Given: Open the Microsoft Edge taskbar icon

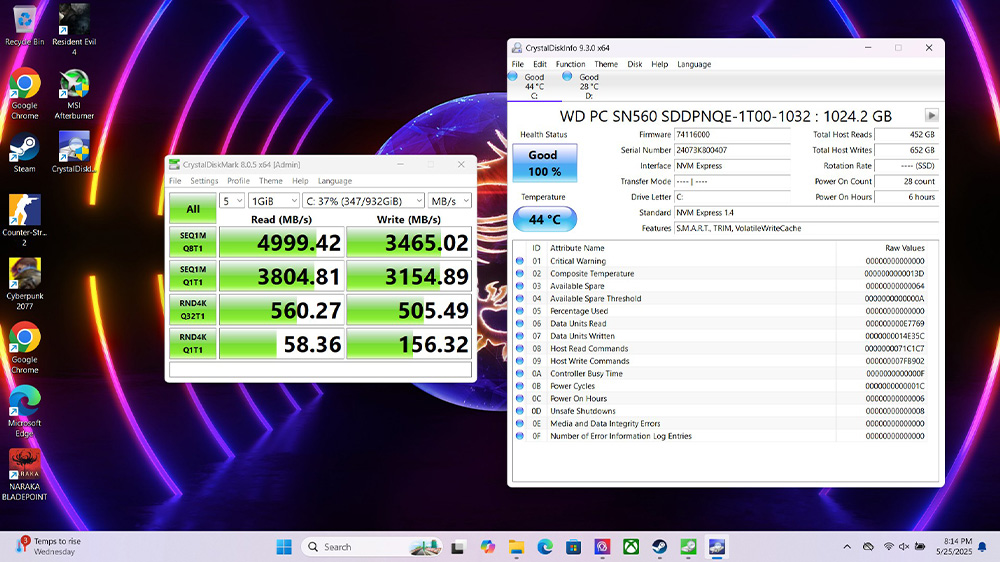Looking at the screenshot, I should 545,547.
